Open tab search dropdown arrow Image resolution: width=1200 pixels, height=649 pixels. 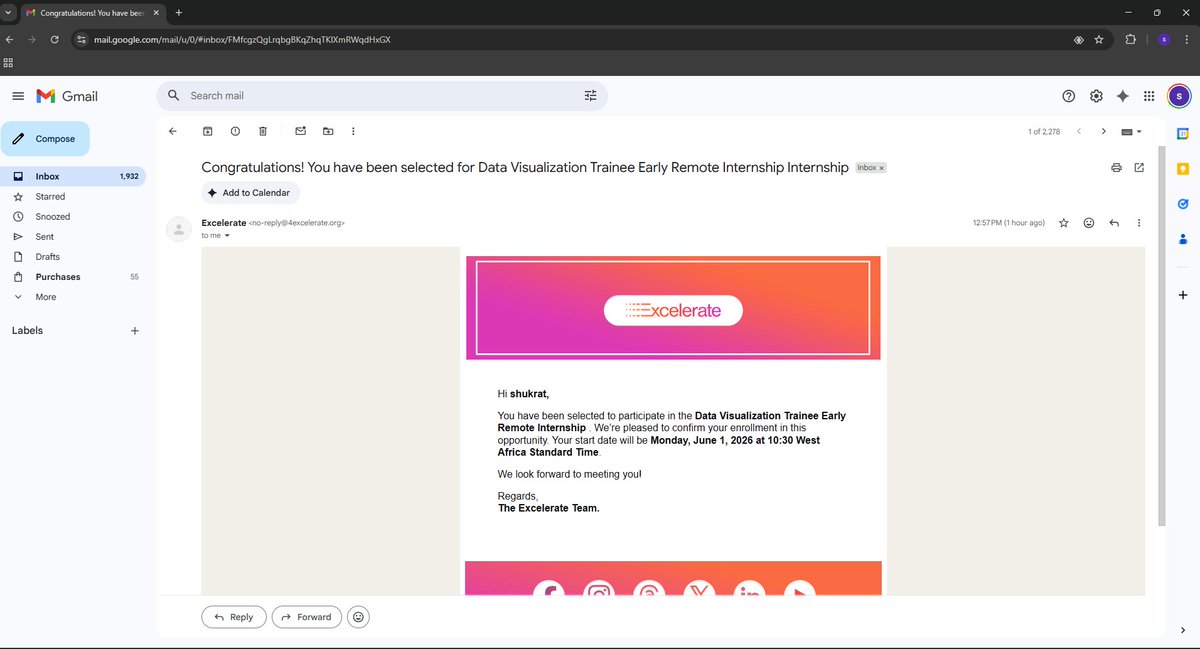pos(9,12)
